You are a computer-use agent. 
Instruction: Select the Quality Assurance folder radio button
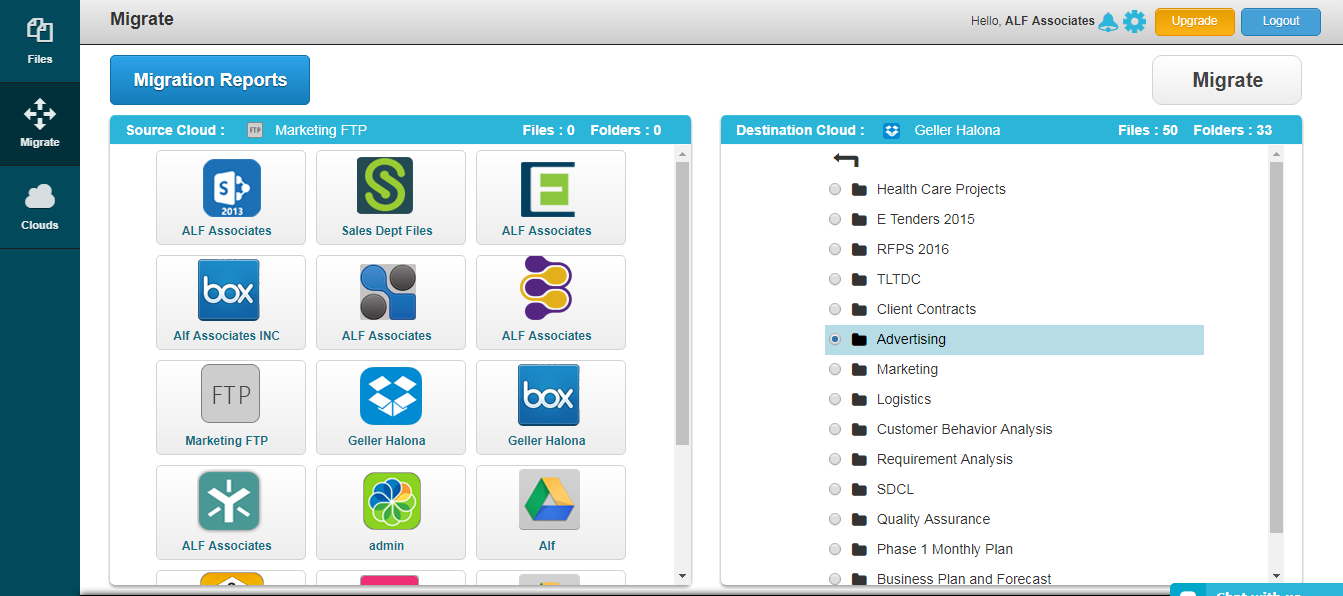[x=835, y=519]
